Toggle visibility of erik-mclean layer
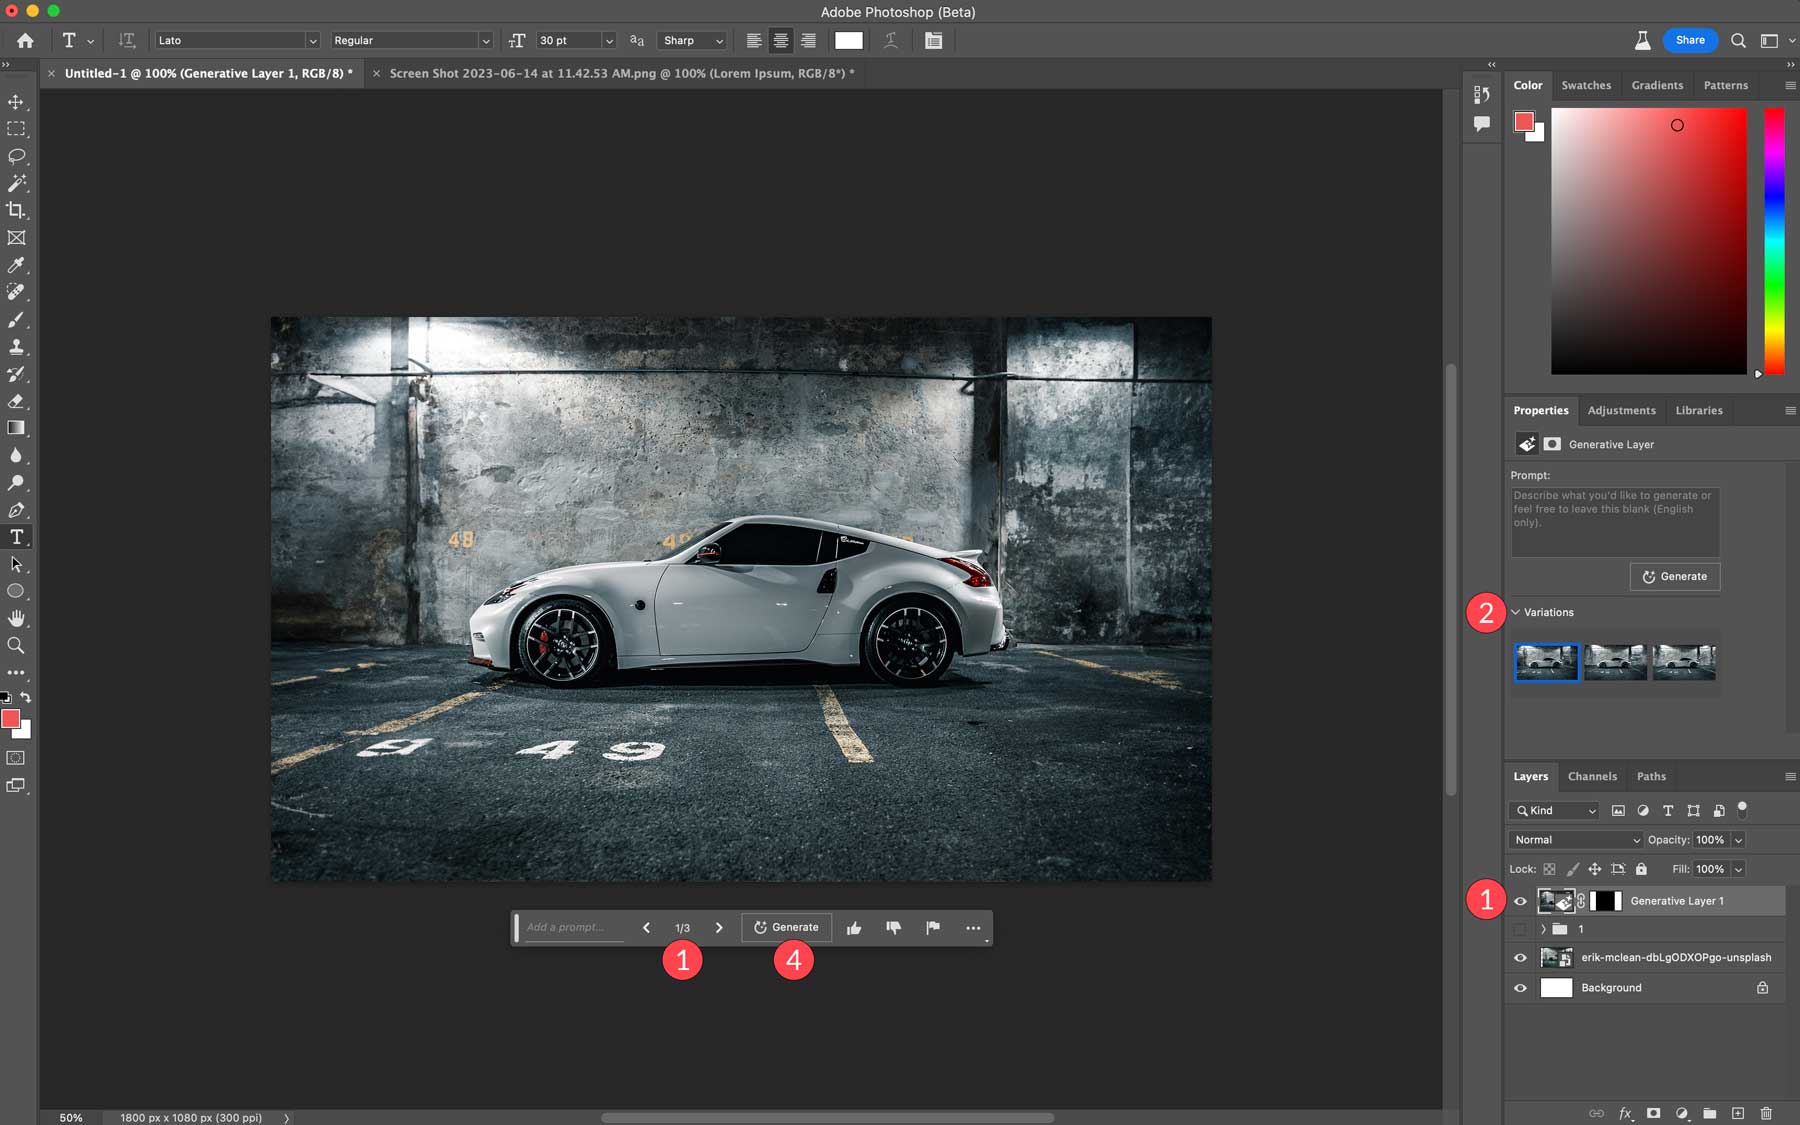 pos(1520,958)
